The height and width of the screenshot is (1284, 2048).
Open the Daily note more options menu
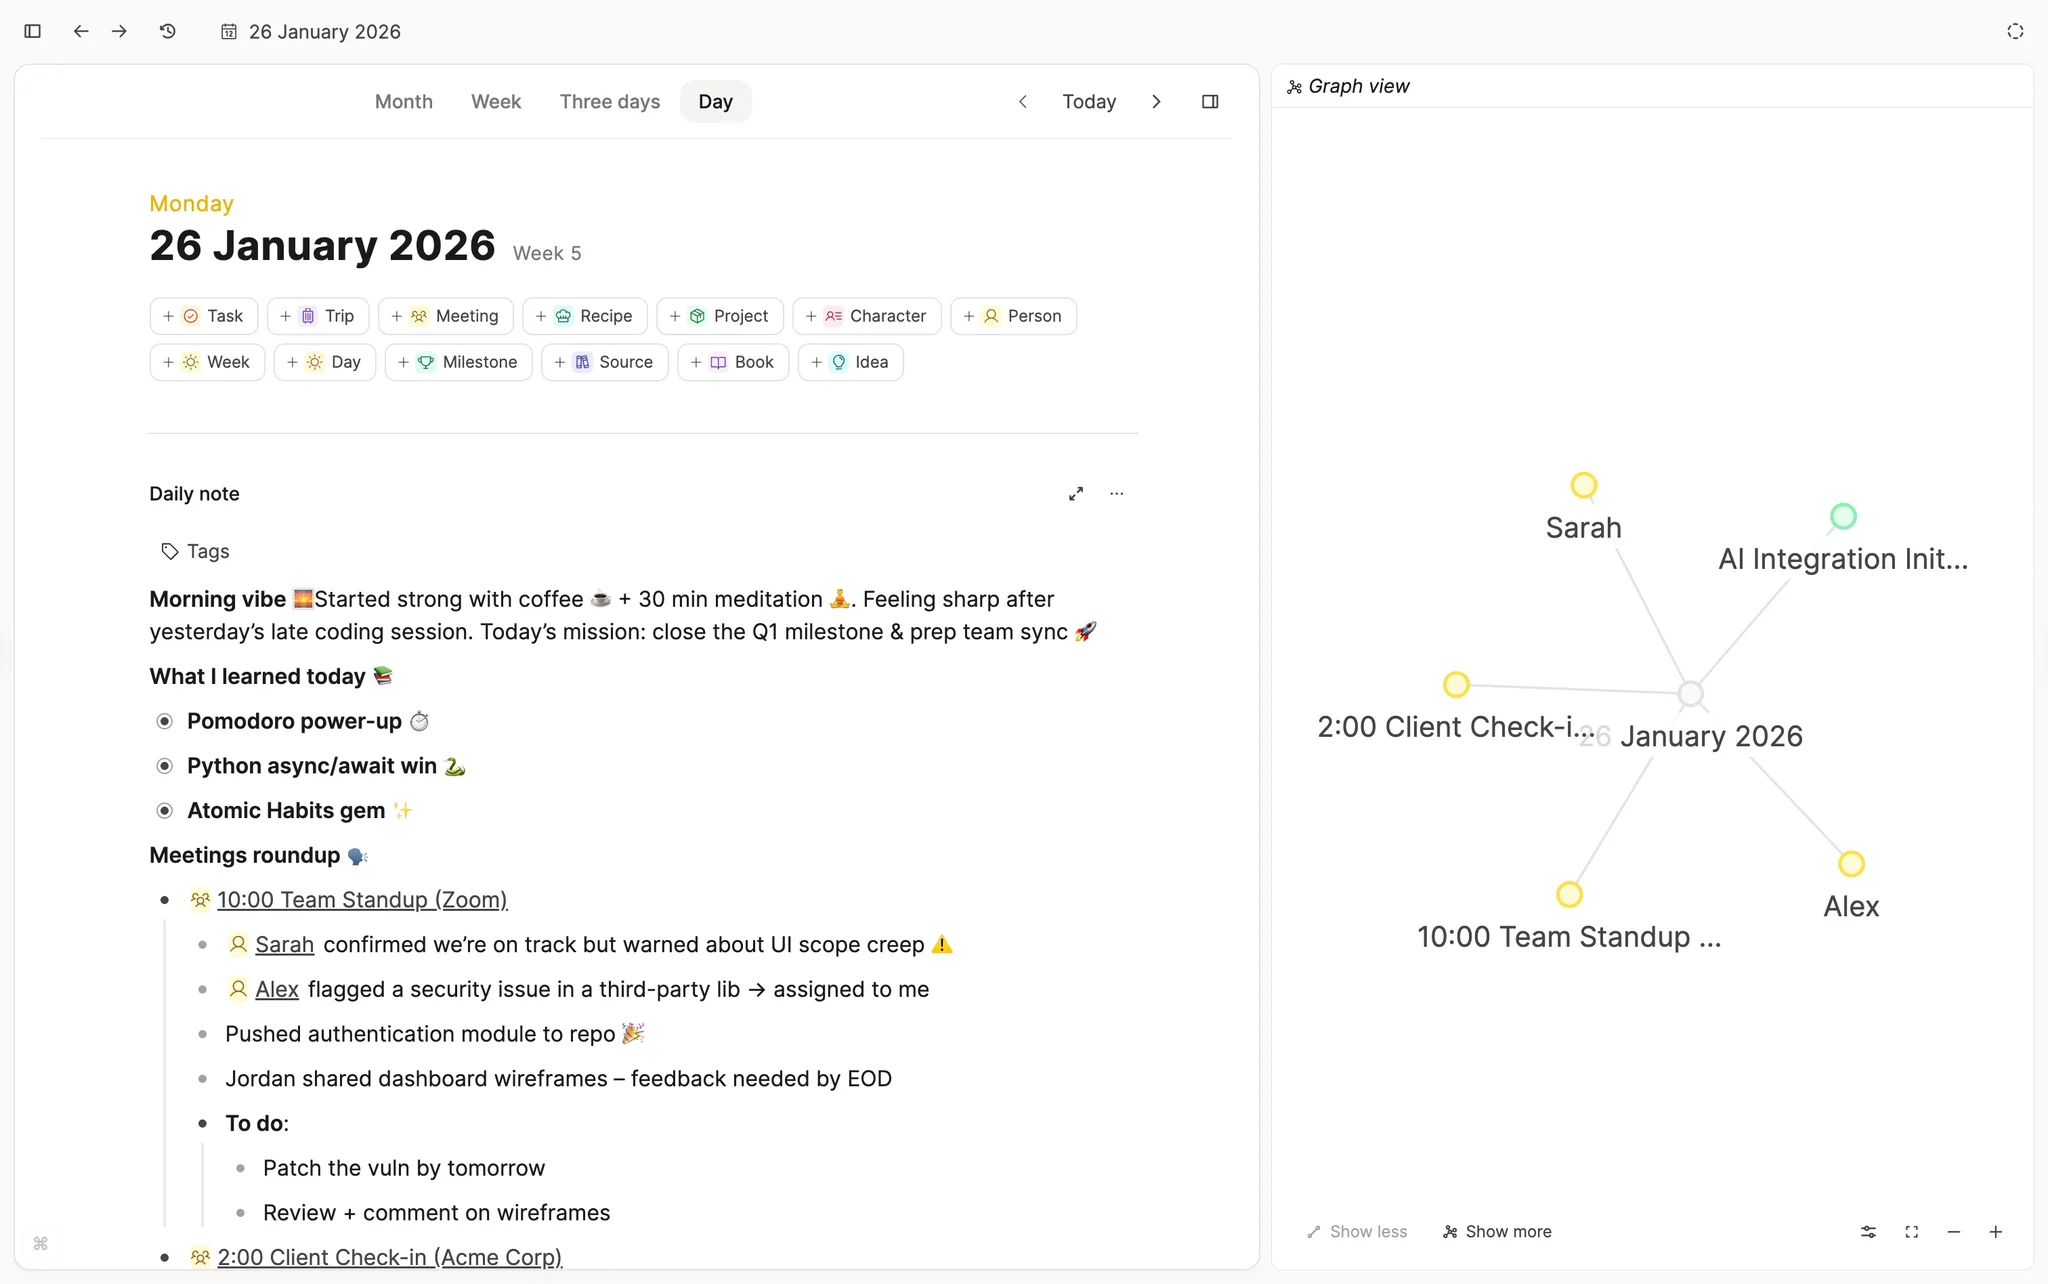(1117, 493)
